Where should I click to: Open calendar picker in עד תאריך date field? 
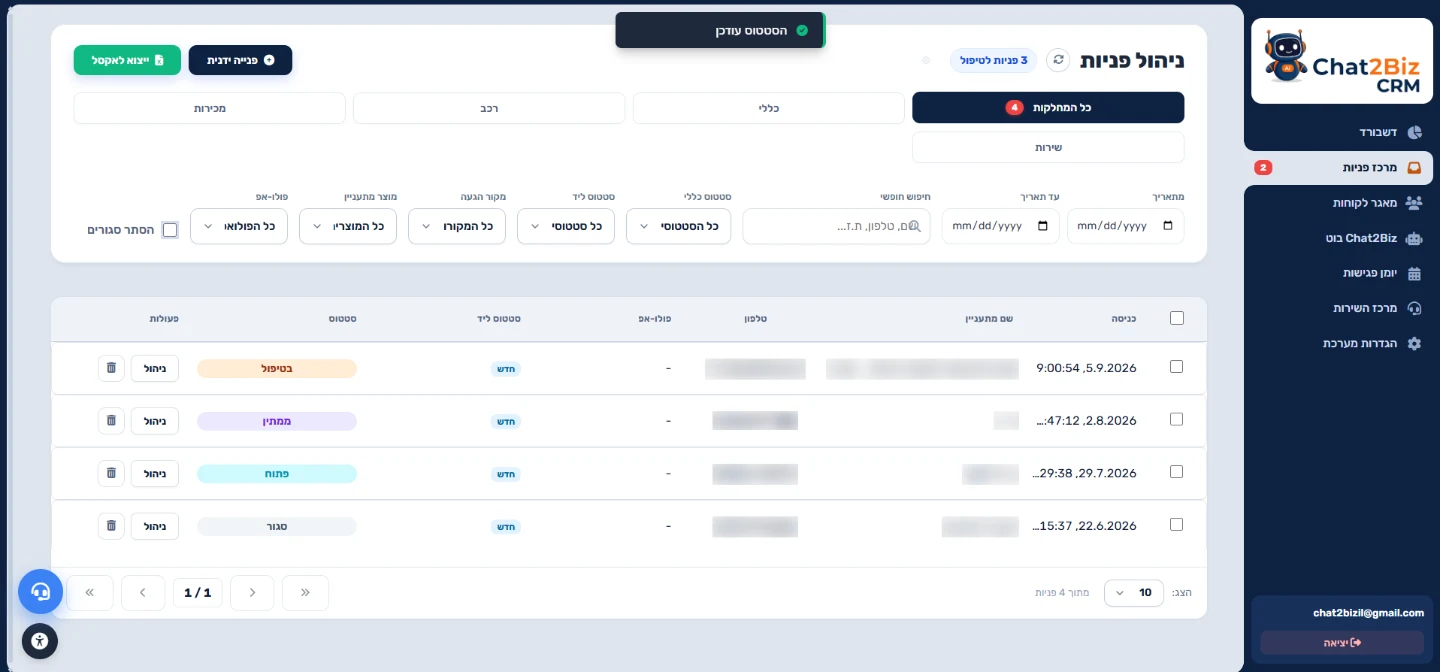click(x=1043, y=226)
